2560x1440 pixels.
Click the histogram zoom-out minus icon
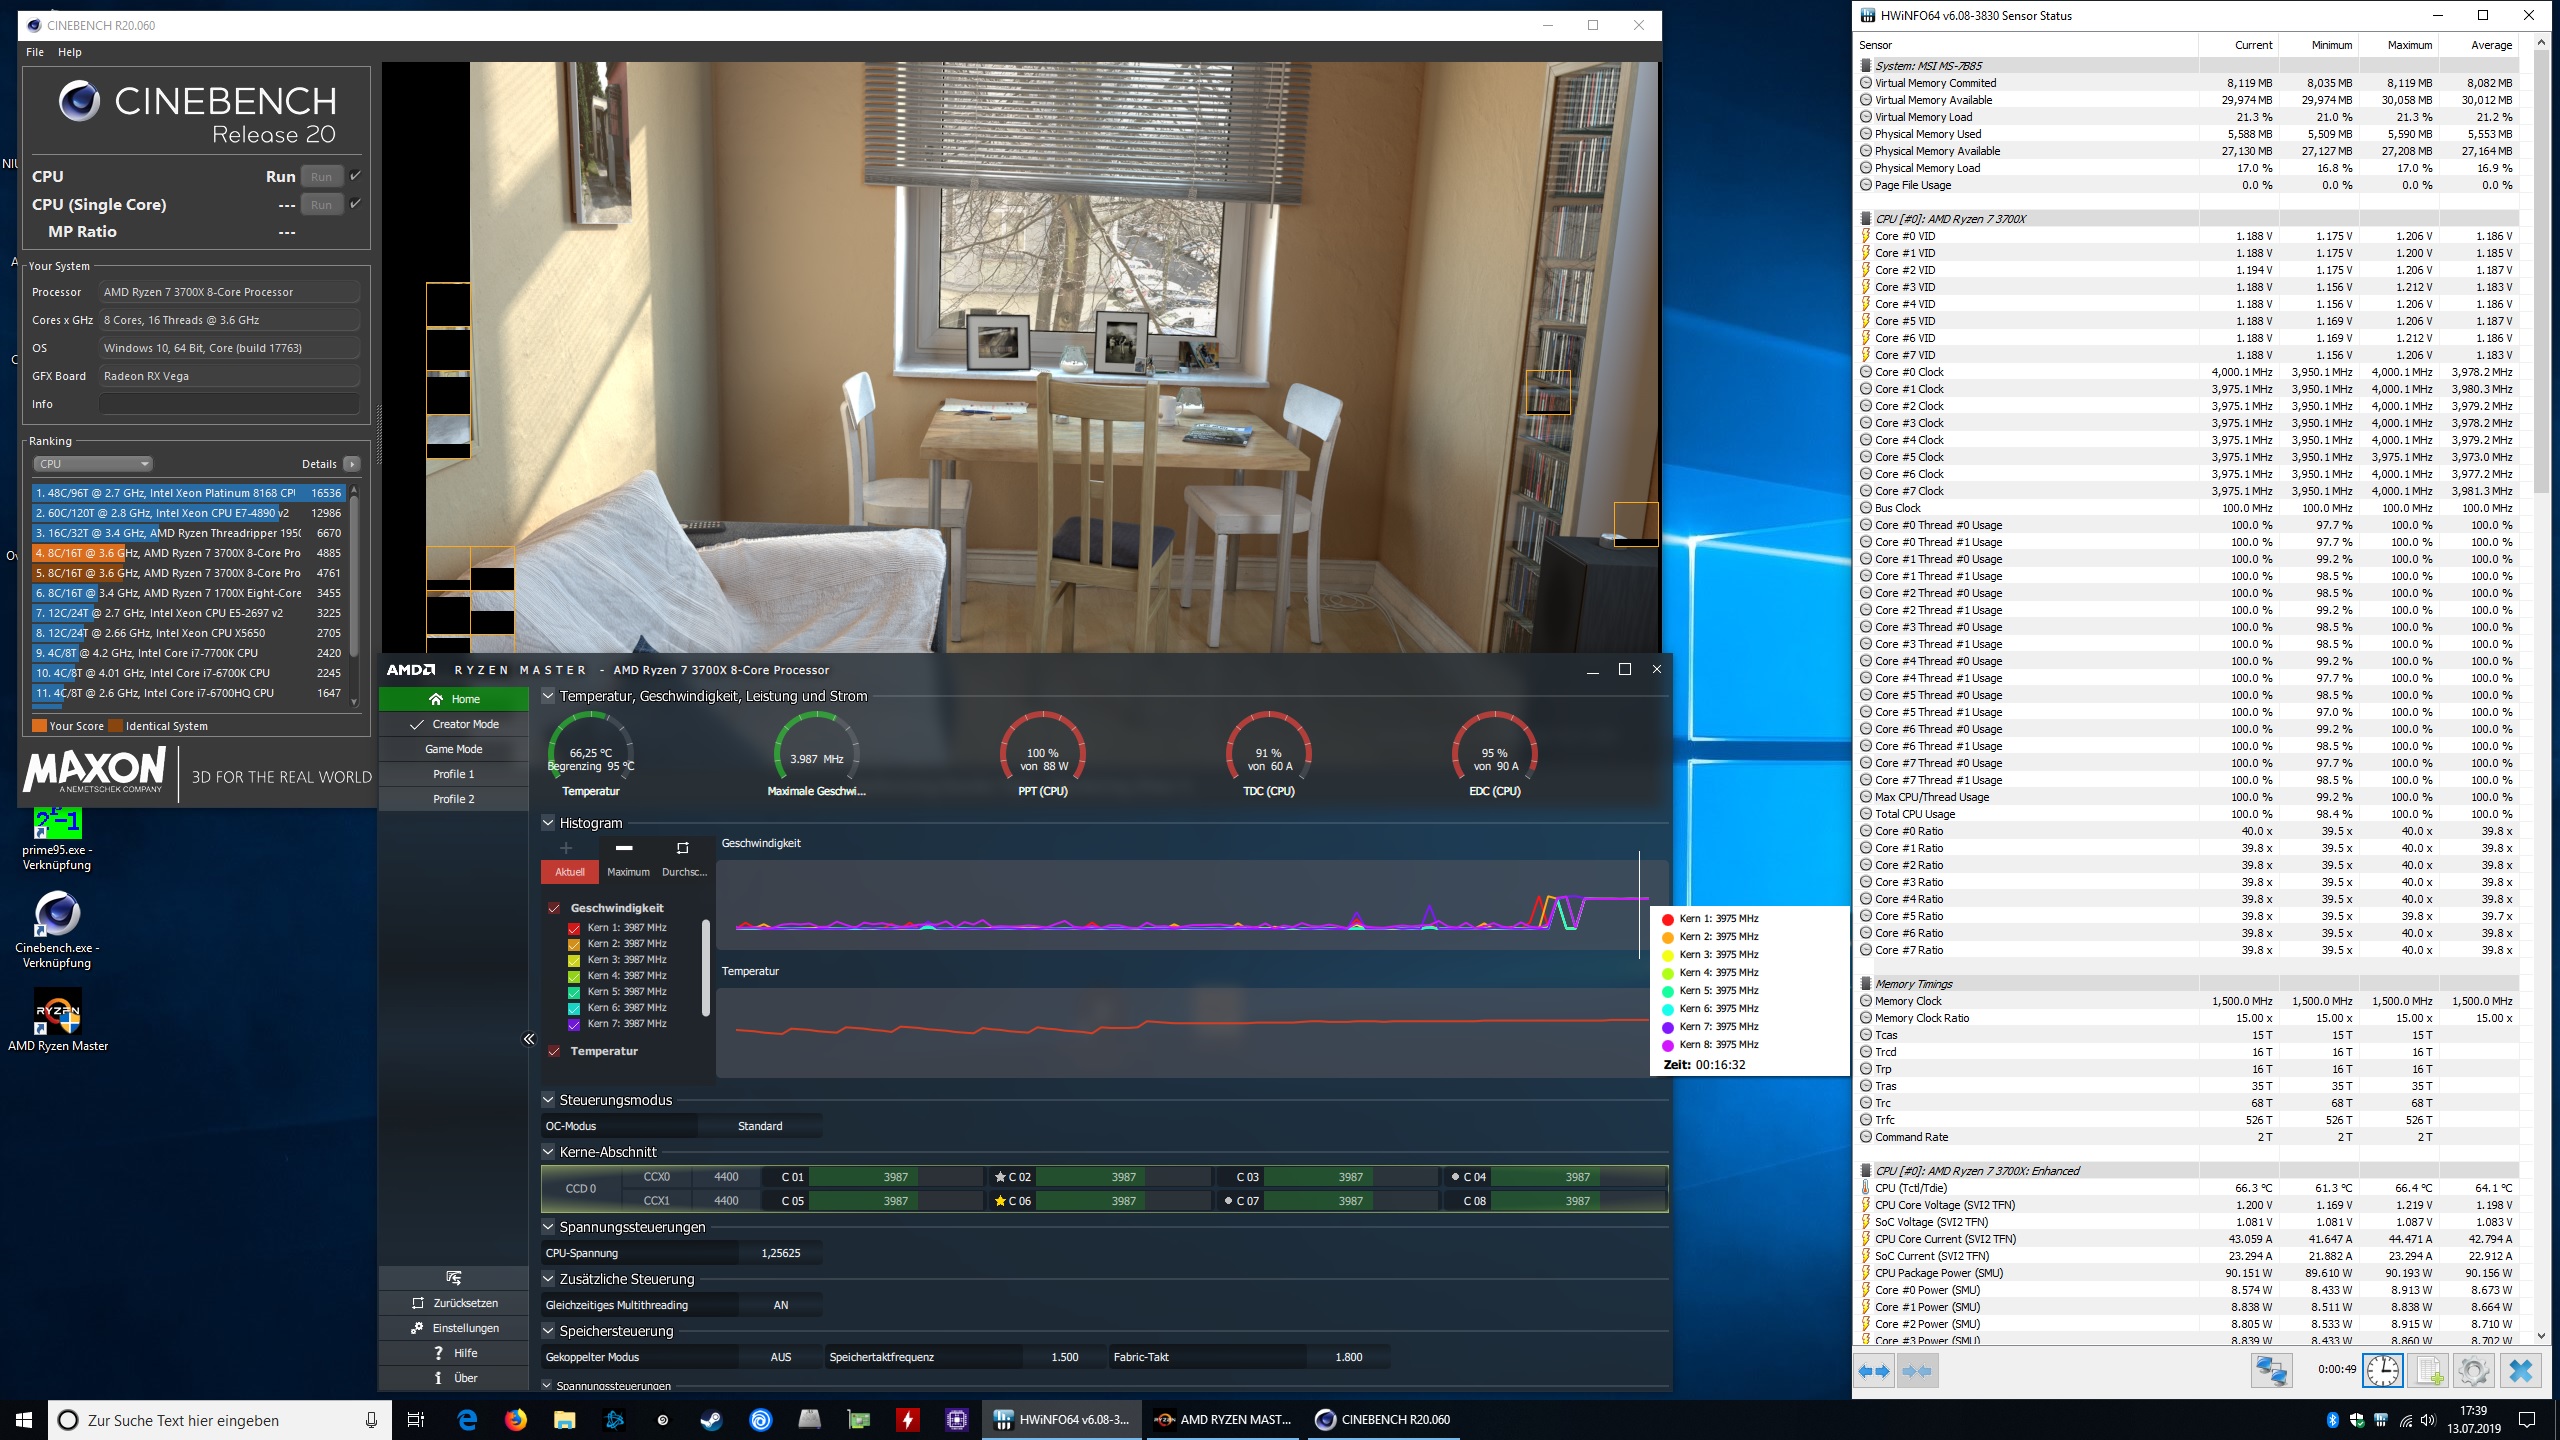(x=624, y=848)
